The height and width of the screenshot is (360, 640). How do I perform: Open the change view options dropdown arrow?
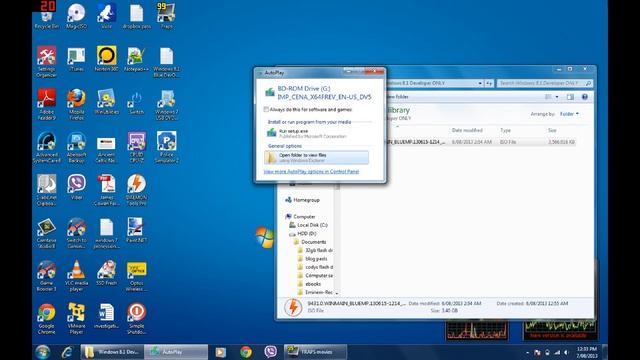coord(557,97)
